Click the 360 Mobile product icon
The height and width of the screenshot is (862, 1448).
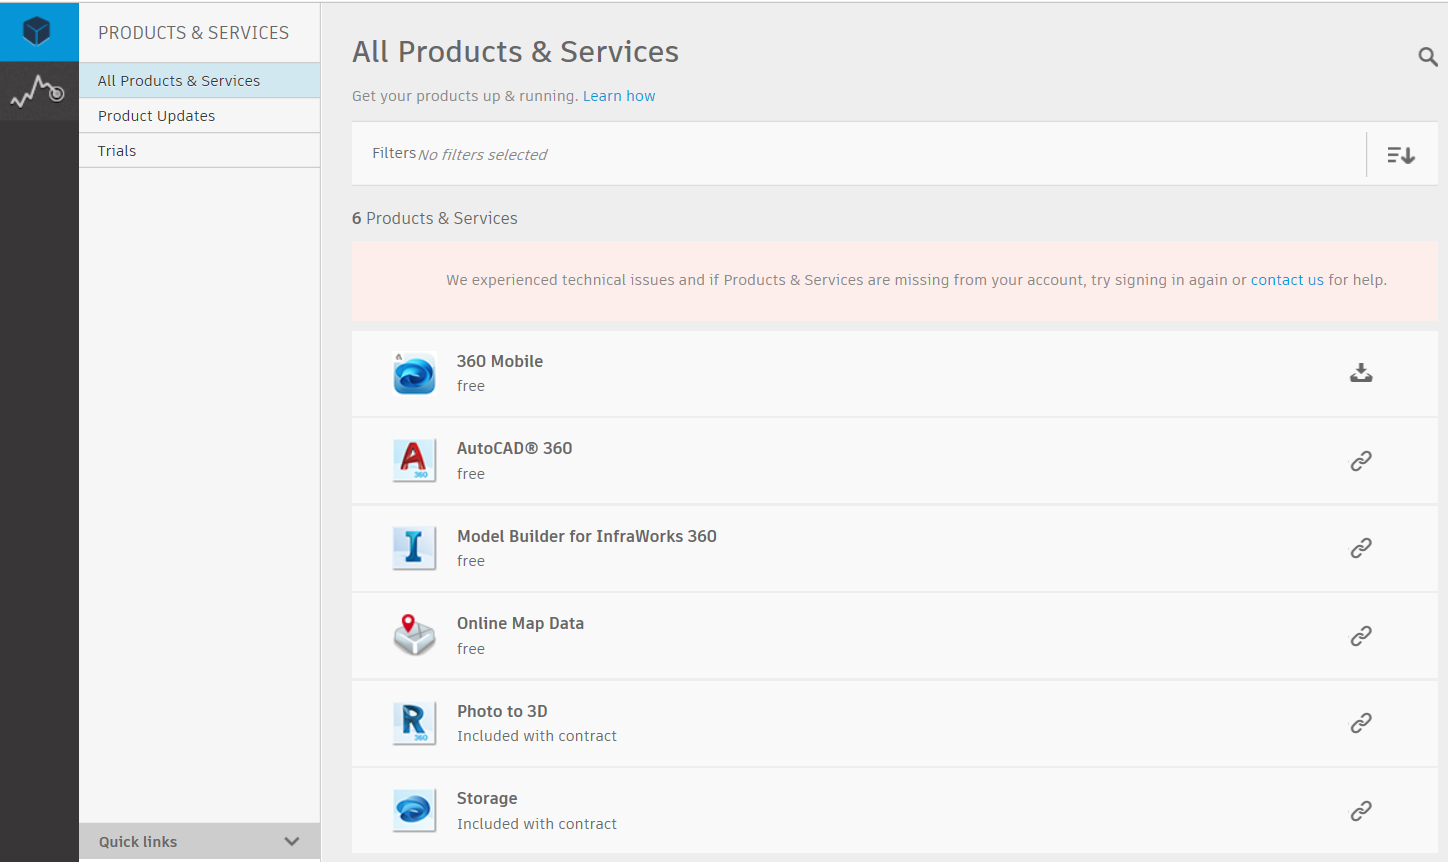[x=414, y=373]
